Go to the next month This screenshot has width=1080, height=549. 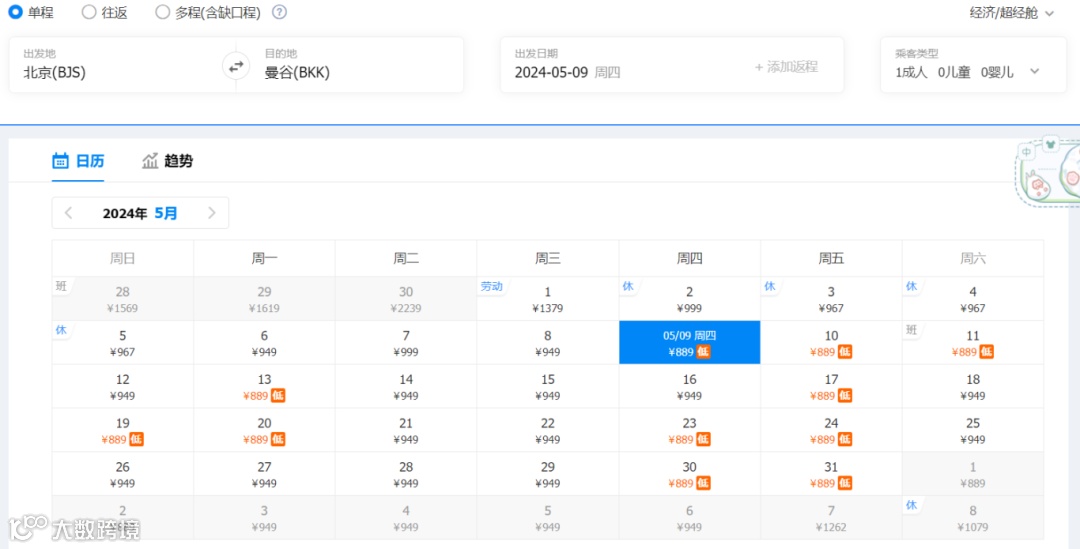point(211,214)
